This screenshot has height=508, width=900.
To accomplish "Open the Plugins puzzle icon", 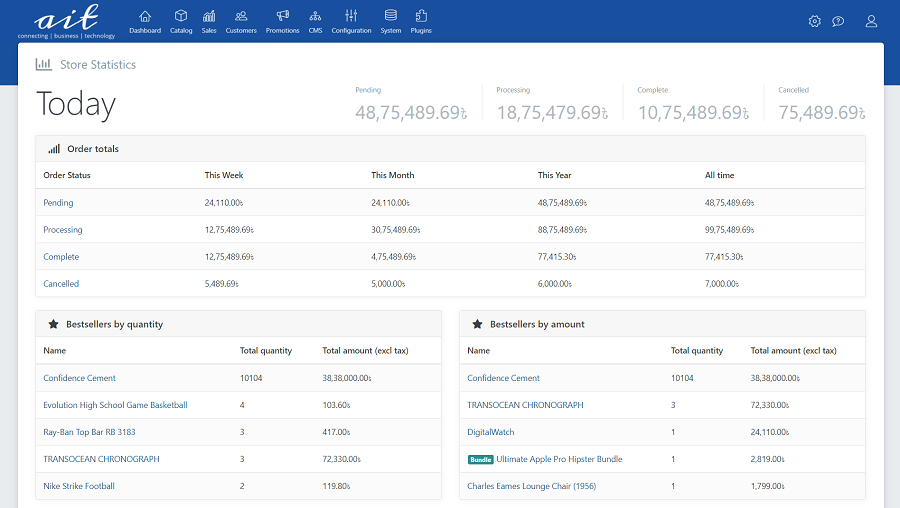I will [421, 16].
